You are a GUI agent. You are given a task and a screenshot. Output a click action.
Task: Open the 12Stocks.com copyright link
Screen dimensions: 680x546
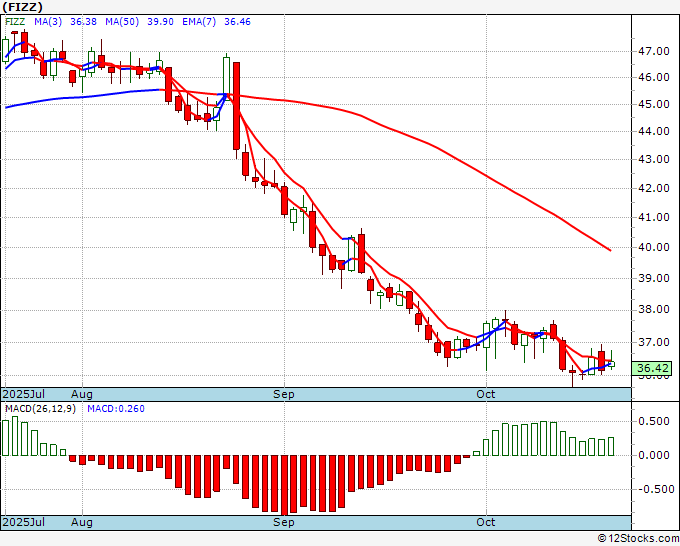(638, 539)
